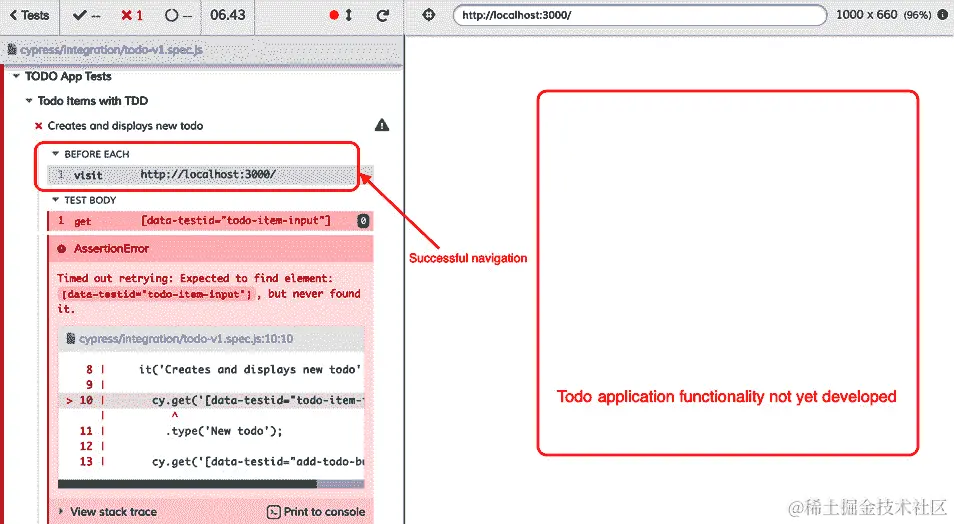Click code line 10 with cy.get
The height and width of the screenshot is (524, 954).
(x=211, y=400)
